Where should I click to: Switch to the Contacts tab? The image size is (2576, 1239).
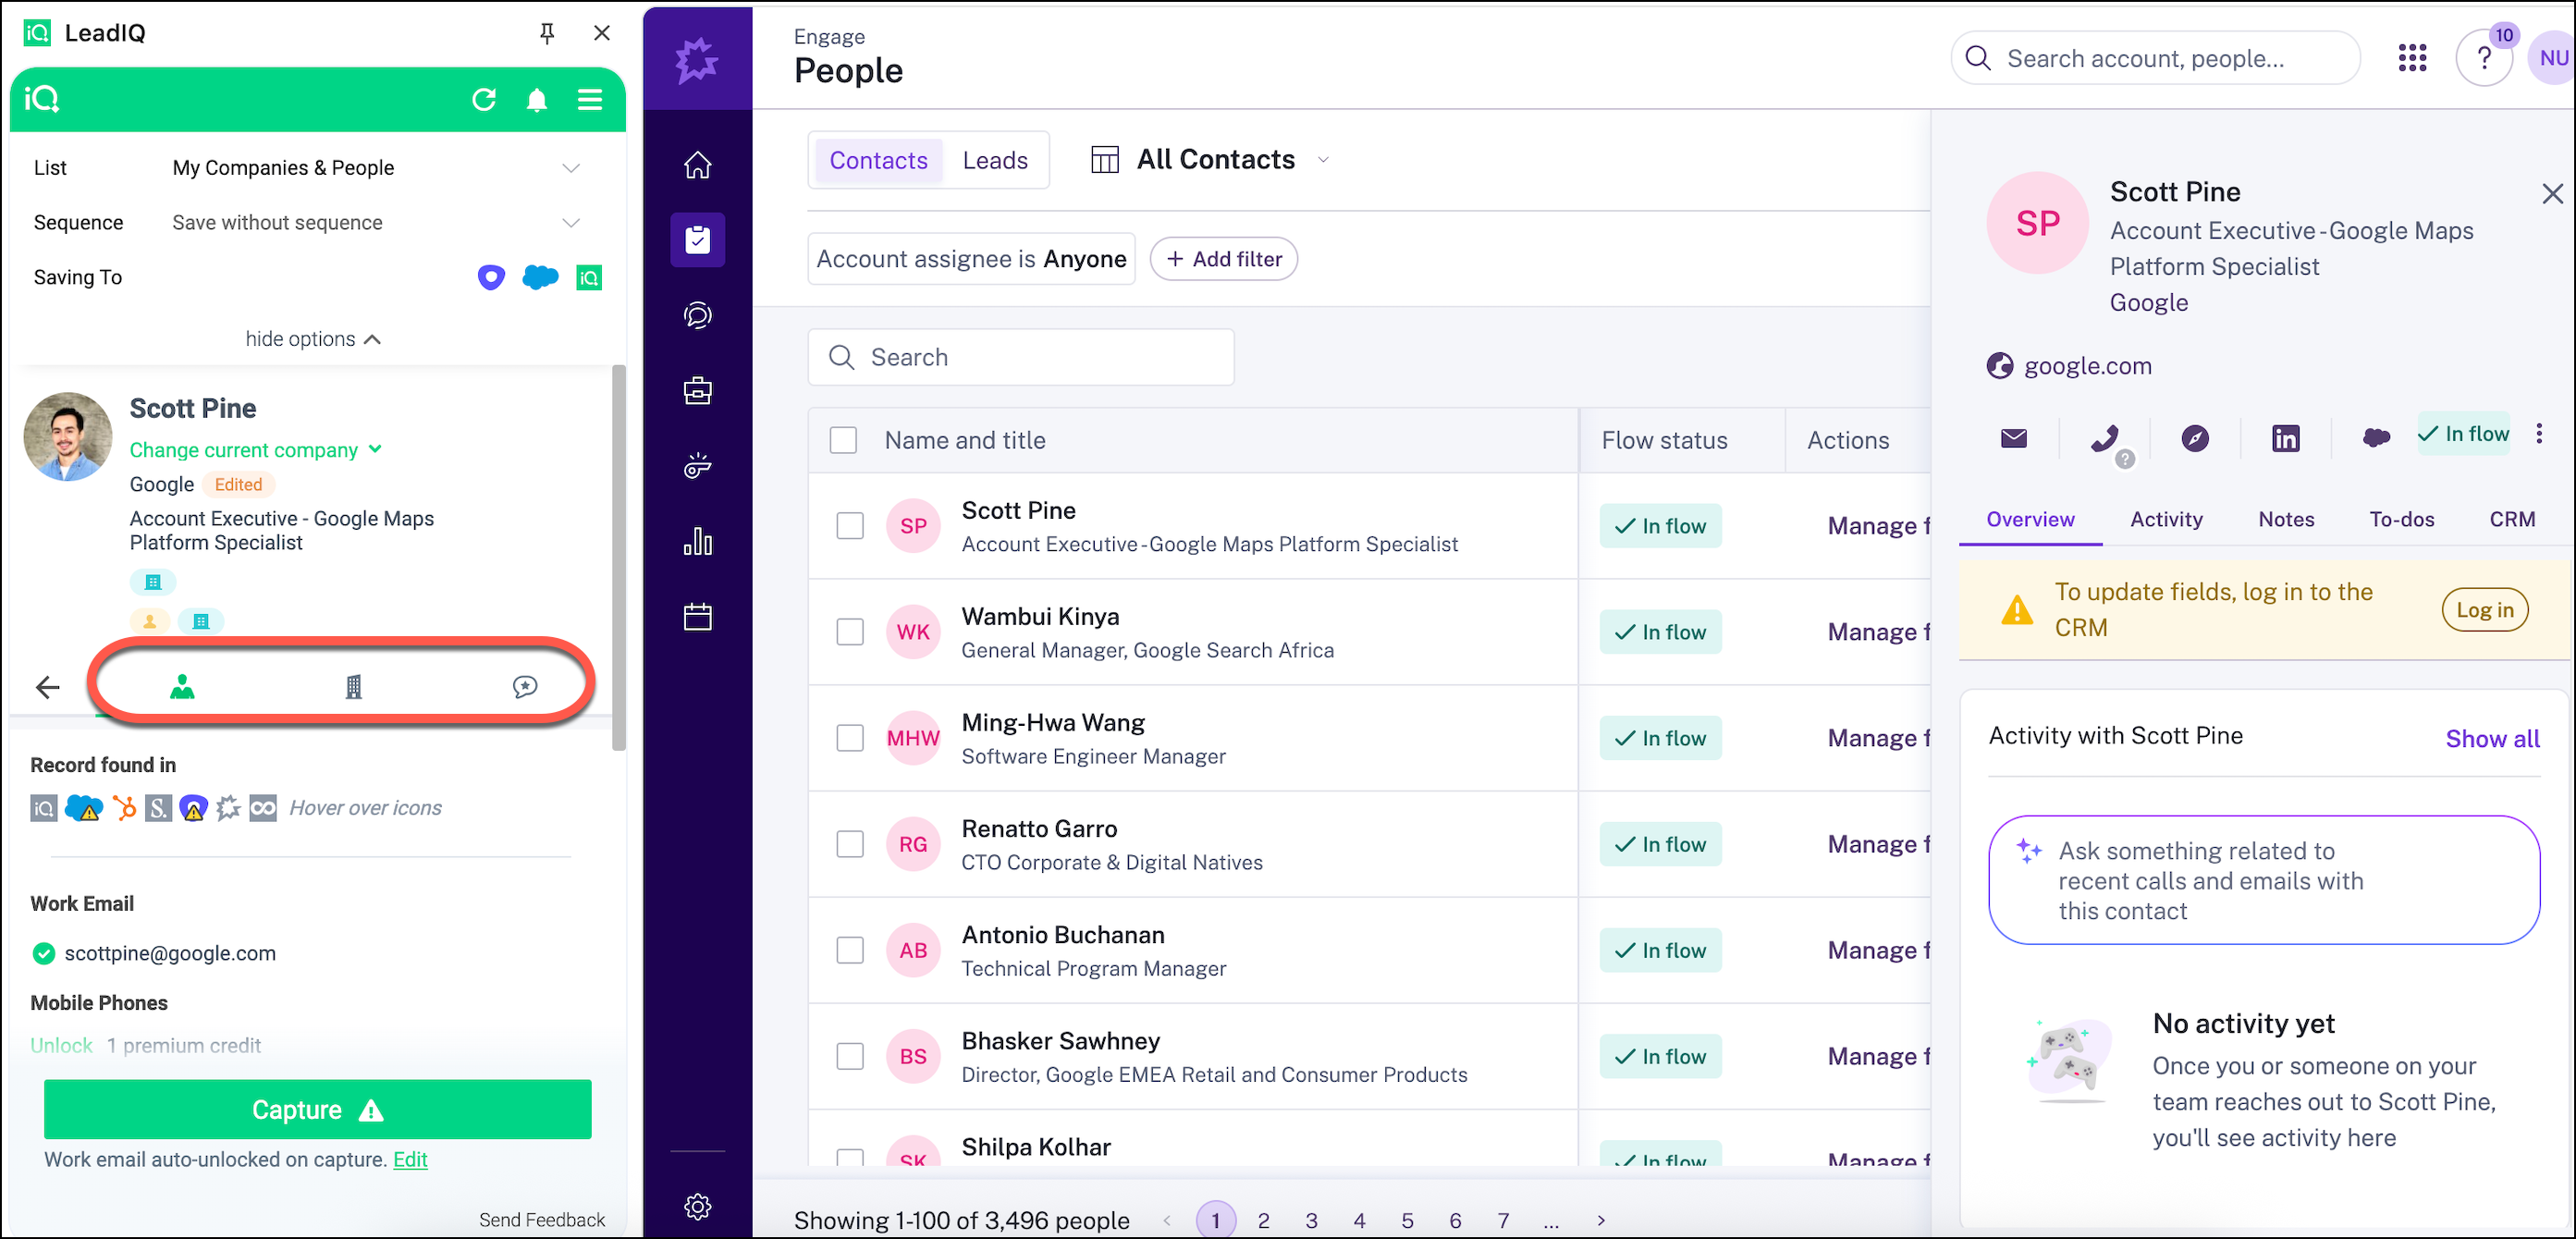(878, 160)
